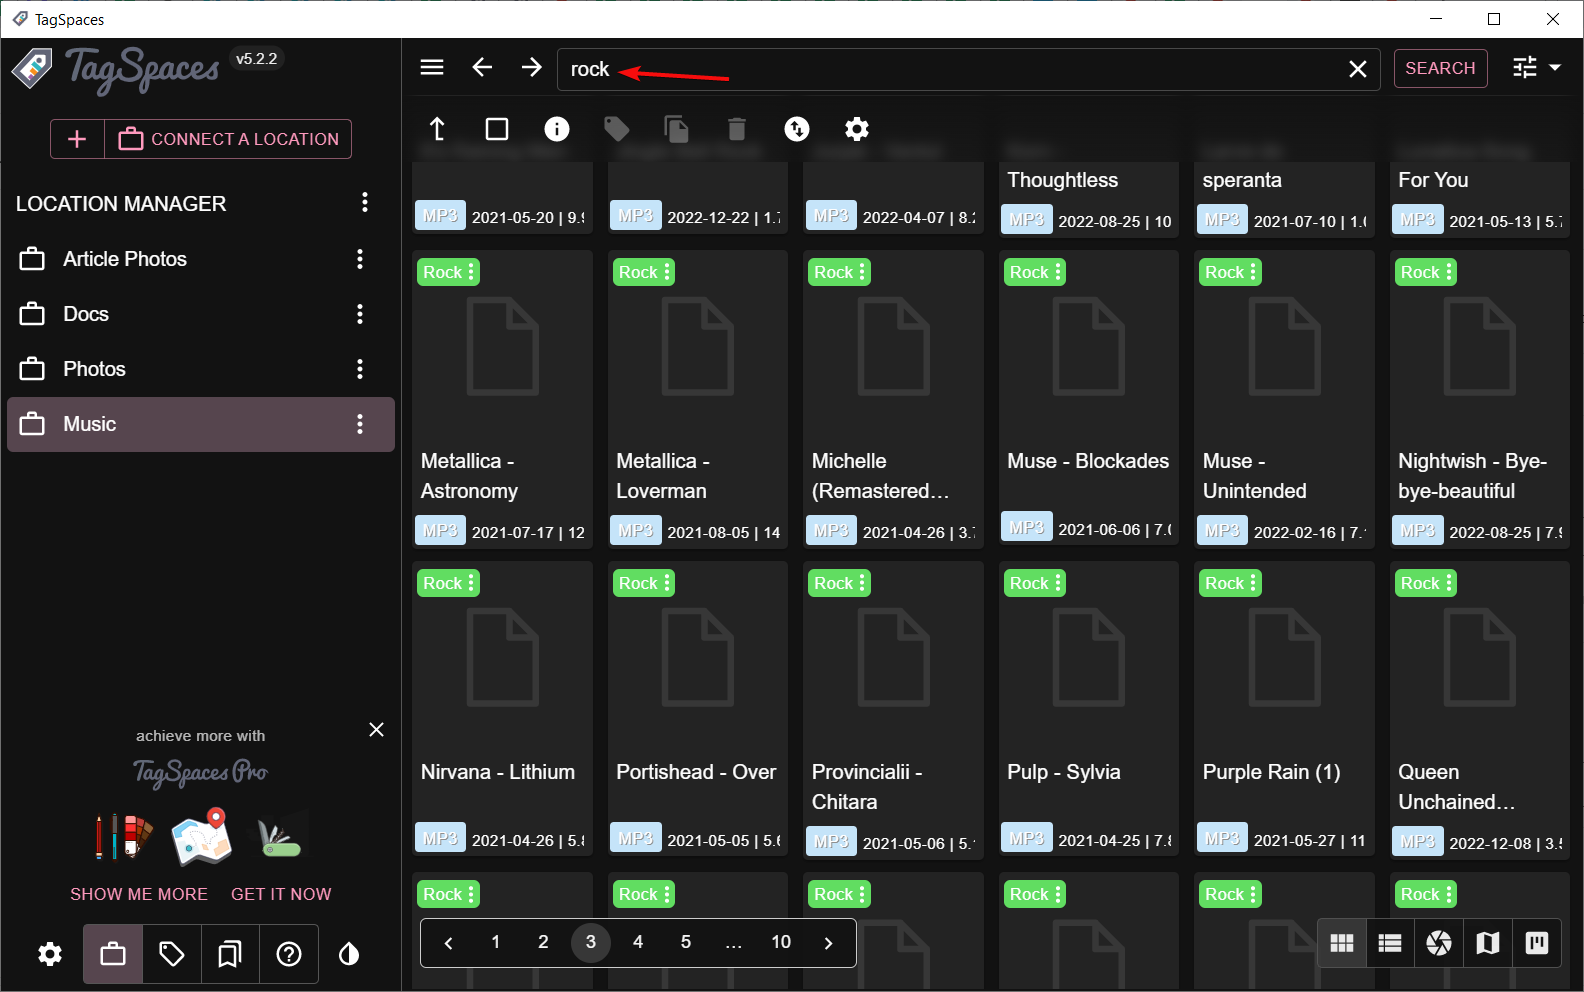Open application settings gear in sidebar
1584x992 pixels.
(50, 954)
